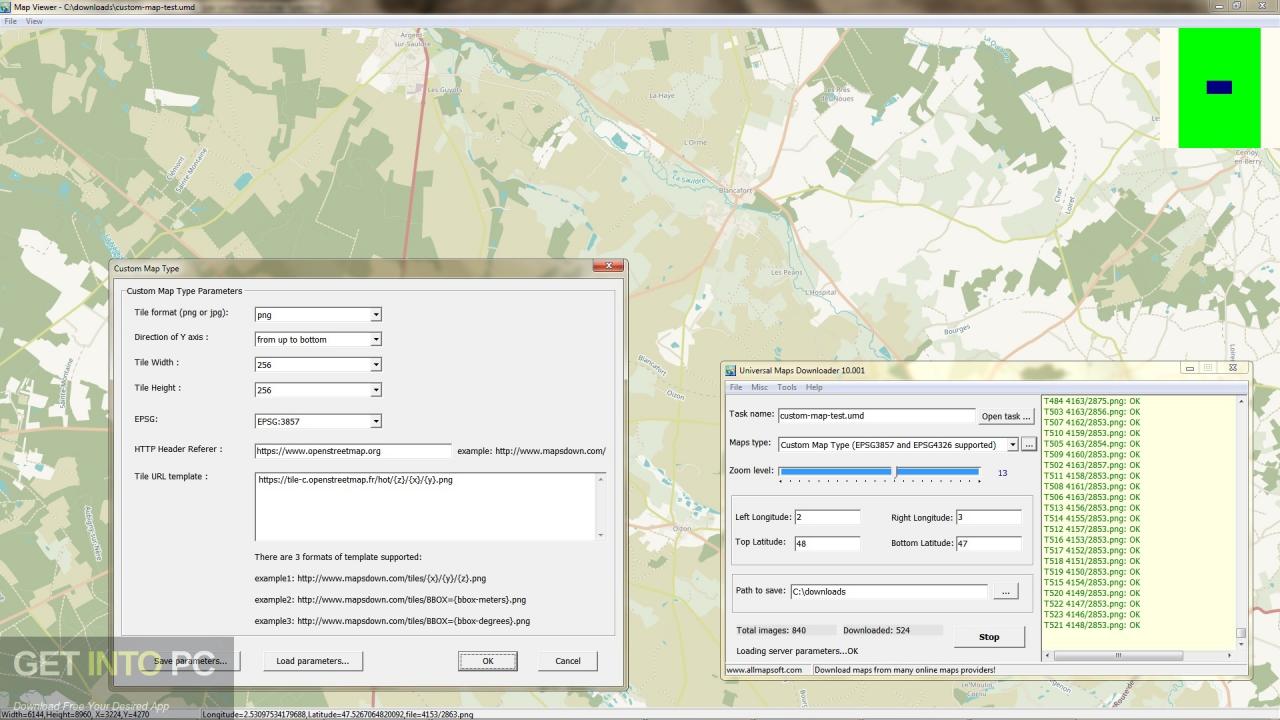Screen dimensions: 1280x720
Task: Click the URL template scrollbar down arrow
Action: [x=601, y=535]
